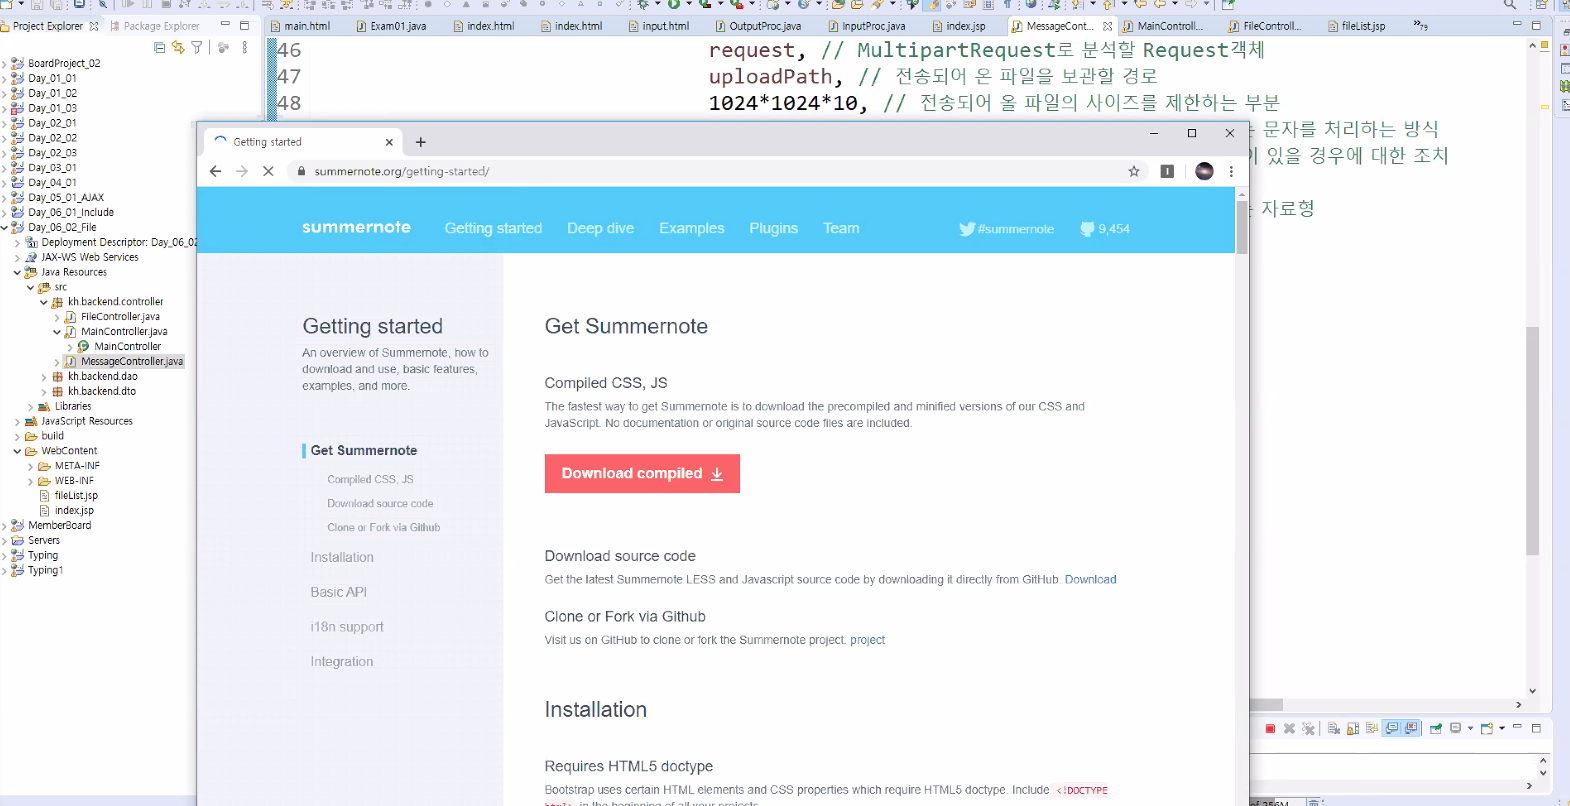The height and width of the screenshot is (806, 1570).
Task: Open the display selected console dropdown
Action: click(x=1470, y=729)
